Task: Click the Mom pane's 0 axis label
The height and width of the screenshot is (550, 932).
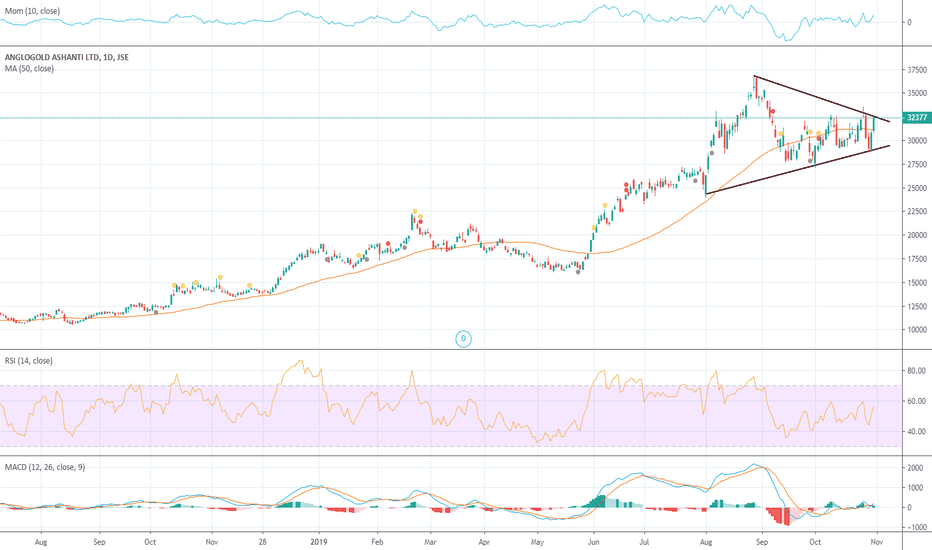Action: click(x=909, y=23)
